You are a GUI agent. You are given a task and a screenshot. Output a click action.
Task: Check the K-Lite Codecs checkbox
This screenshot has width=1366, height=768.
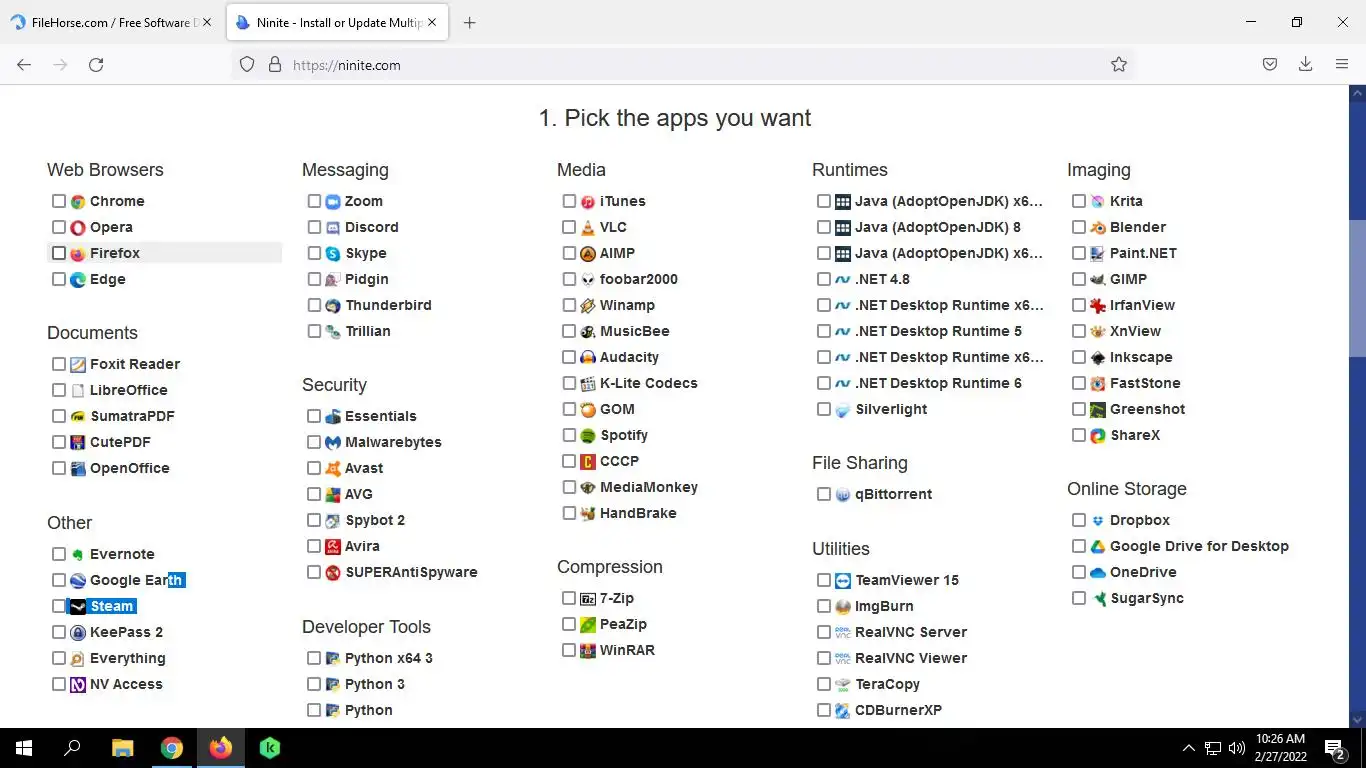569,383
